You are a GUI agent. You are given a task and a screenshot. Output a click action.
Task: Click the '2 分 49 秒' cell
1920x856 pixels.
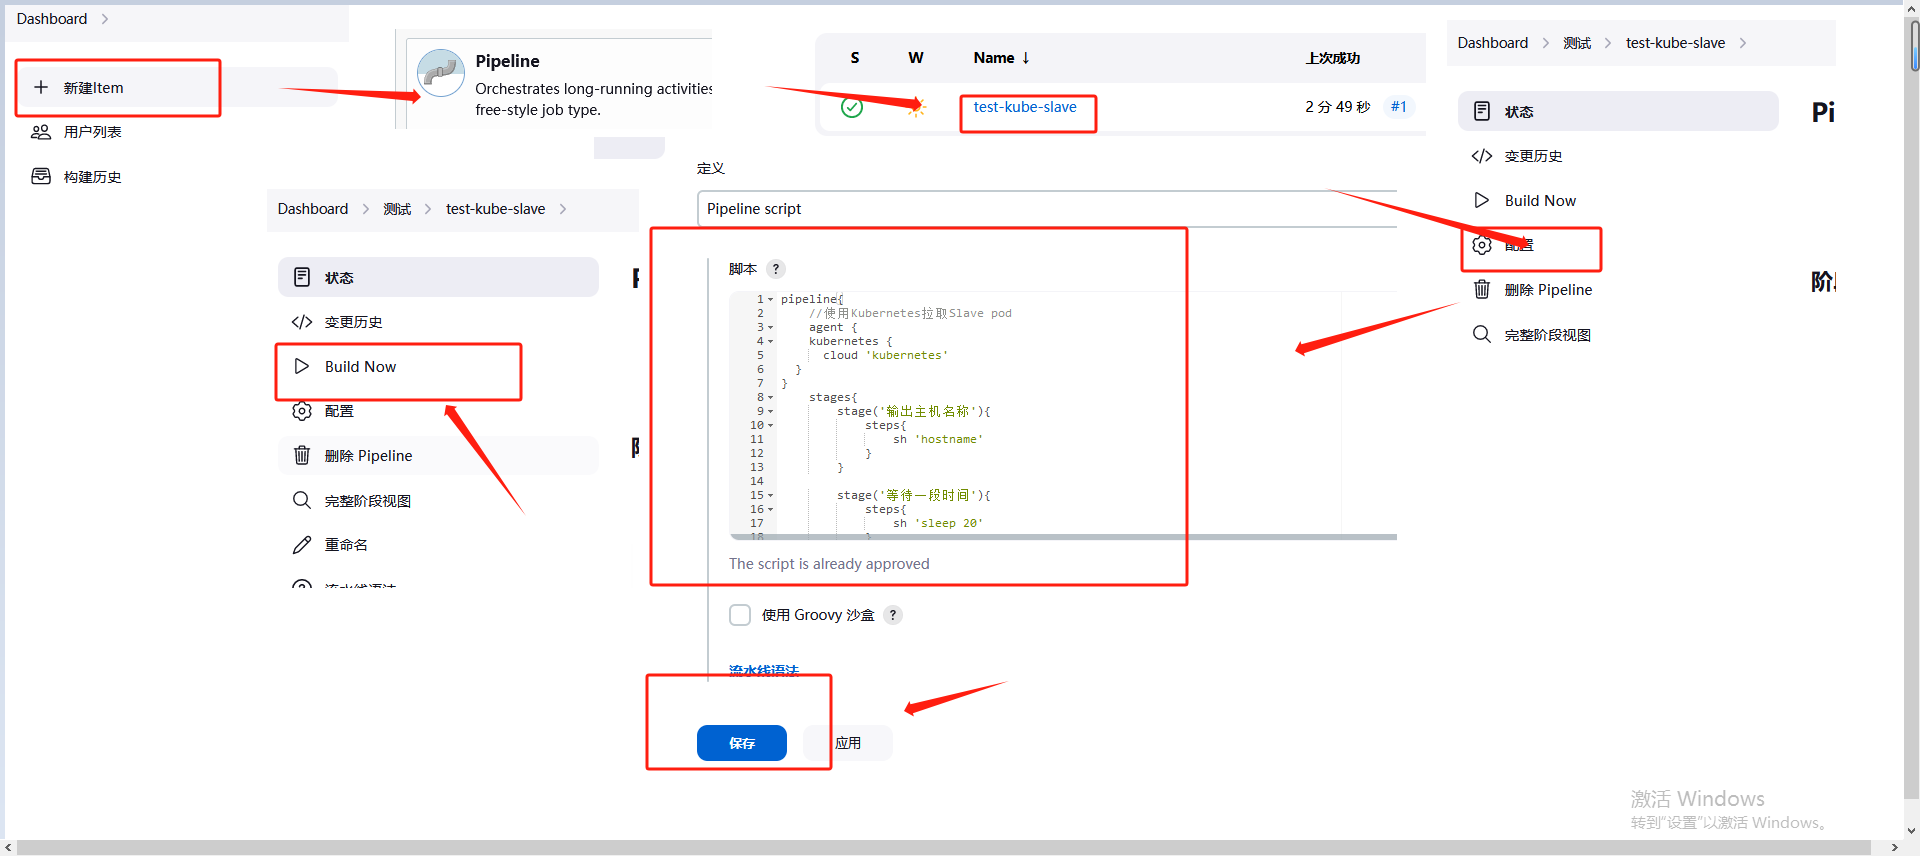pyautogui.click(x=1338, y=107)
